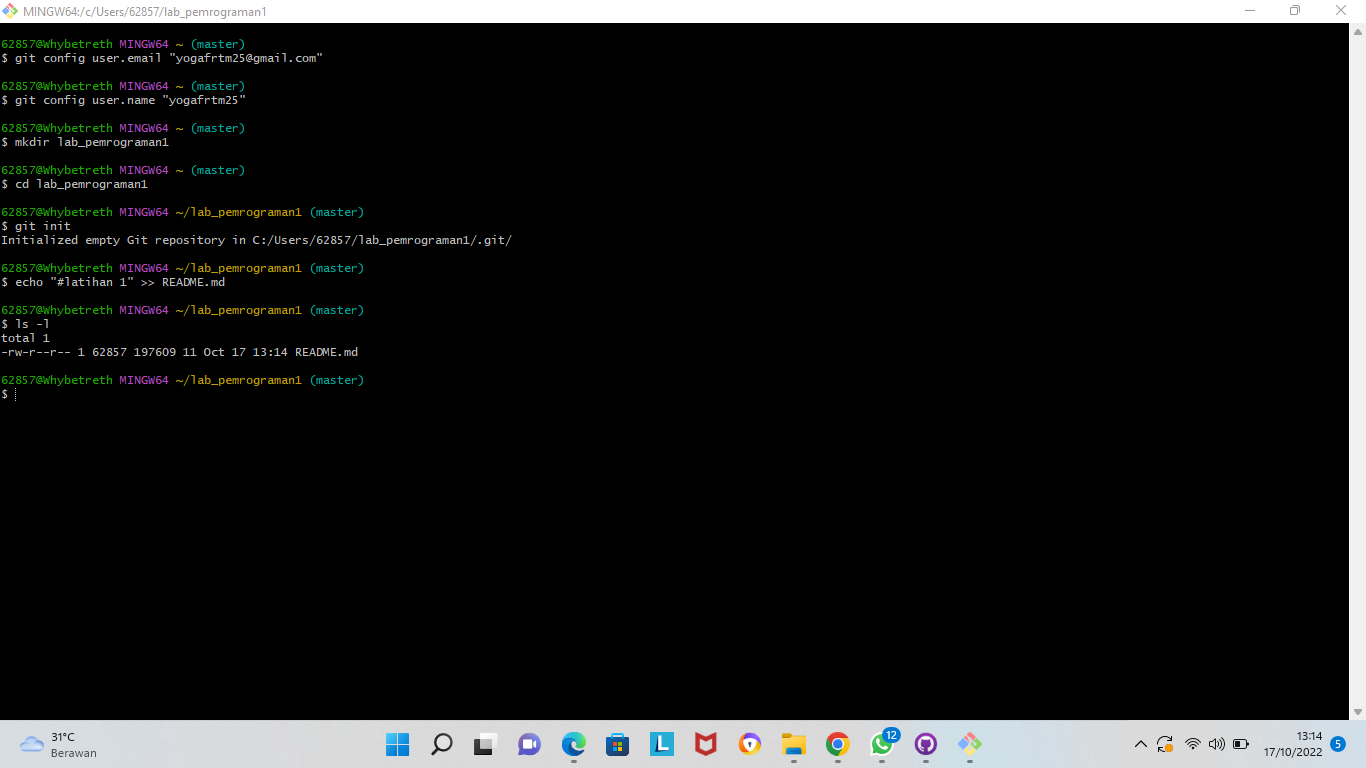Launch Google Chrome from the taskbar
This screenshot has height=768, width=1366.
tap(837, 744)
